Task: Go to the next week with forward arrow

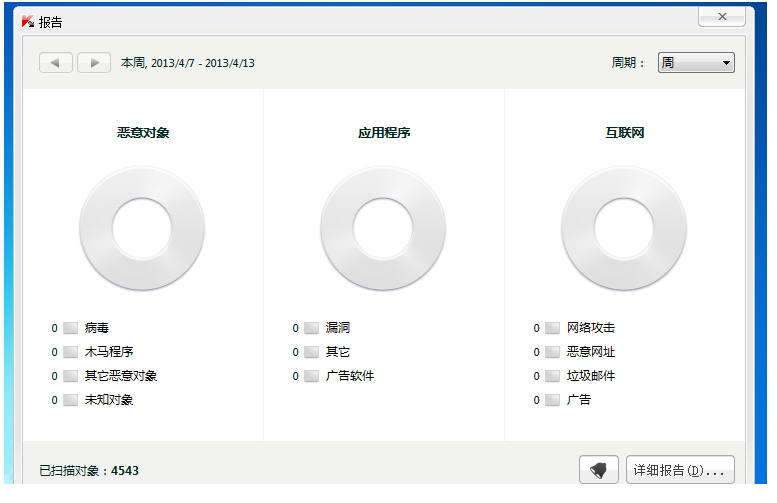Action: (x=94, y=63)
